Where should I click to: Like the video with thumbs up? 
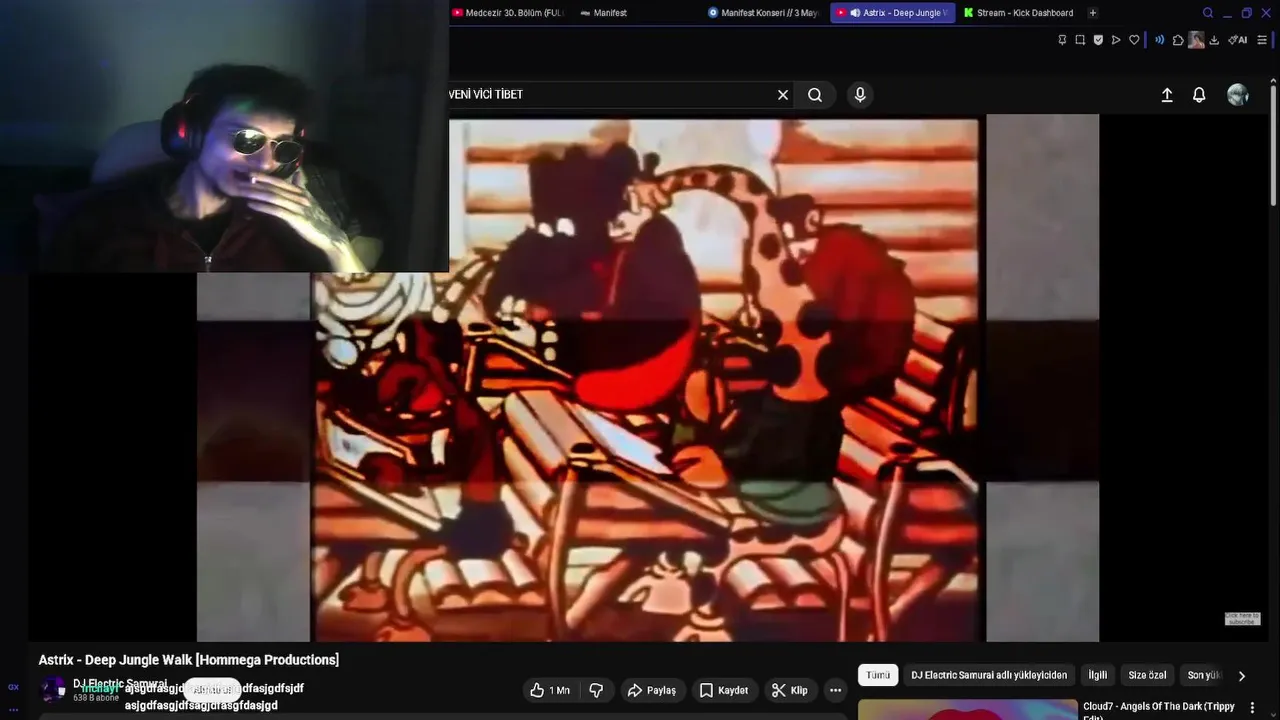click(549, 690)
